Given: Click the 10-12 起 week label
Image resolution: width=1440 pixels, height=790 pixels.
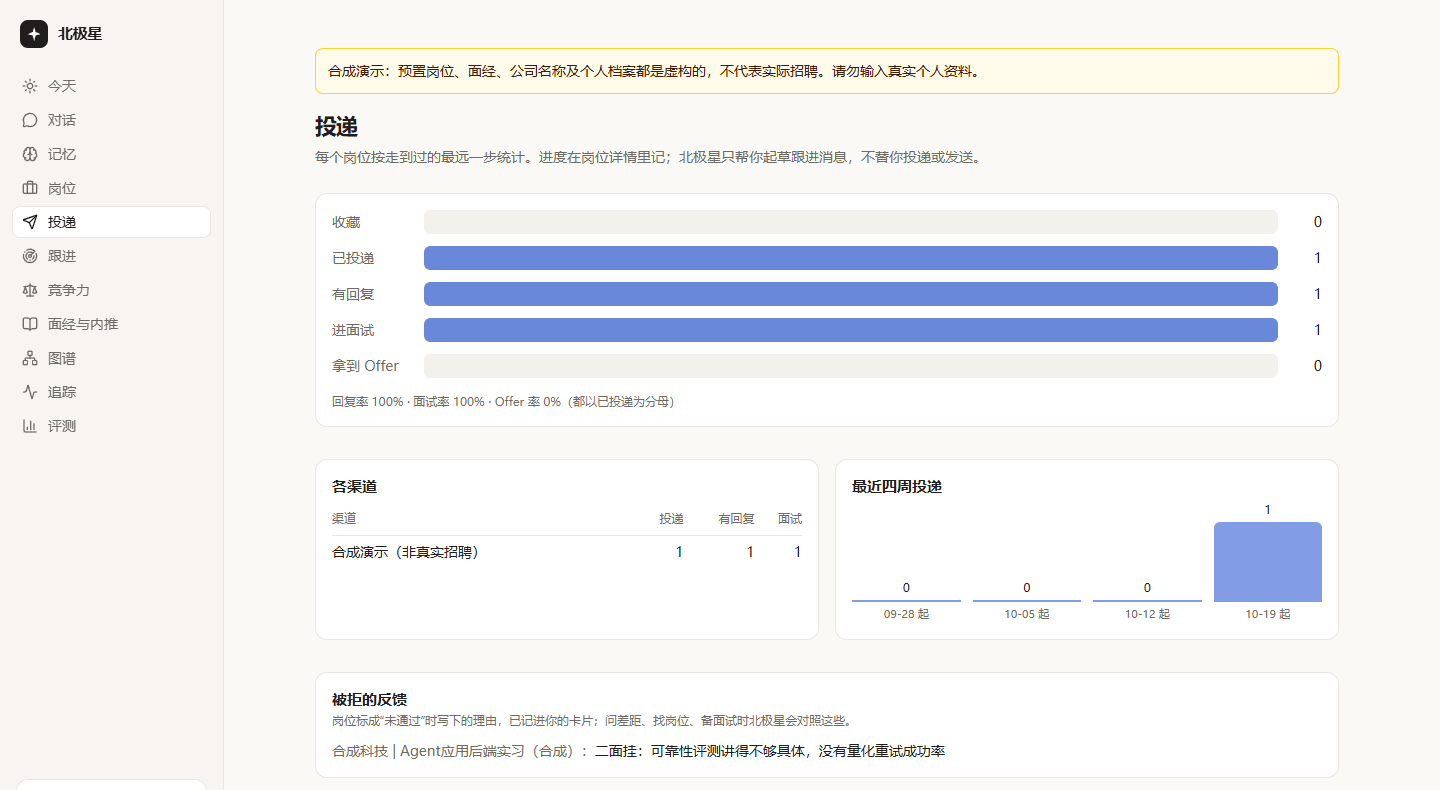Looking at the screenshot, I should (x=1147, y=614).
